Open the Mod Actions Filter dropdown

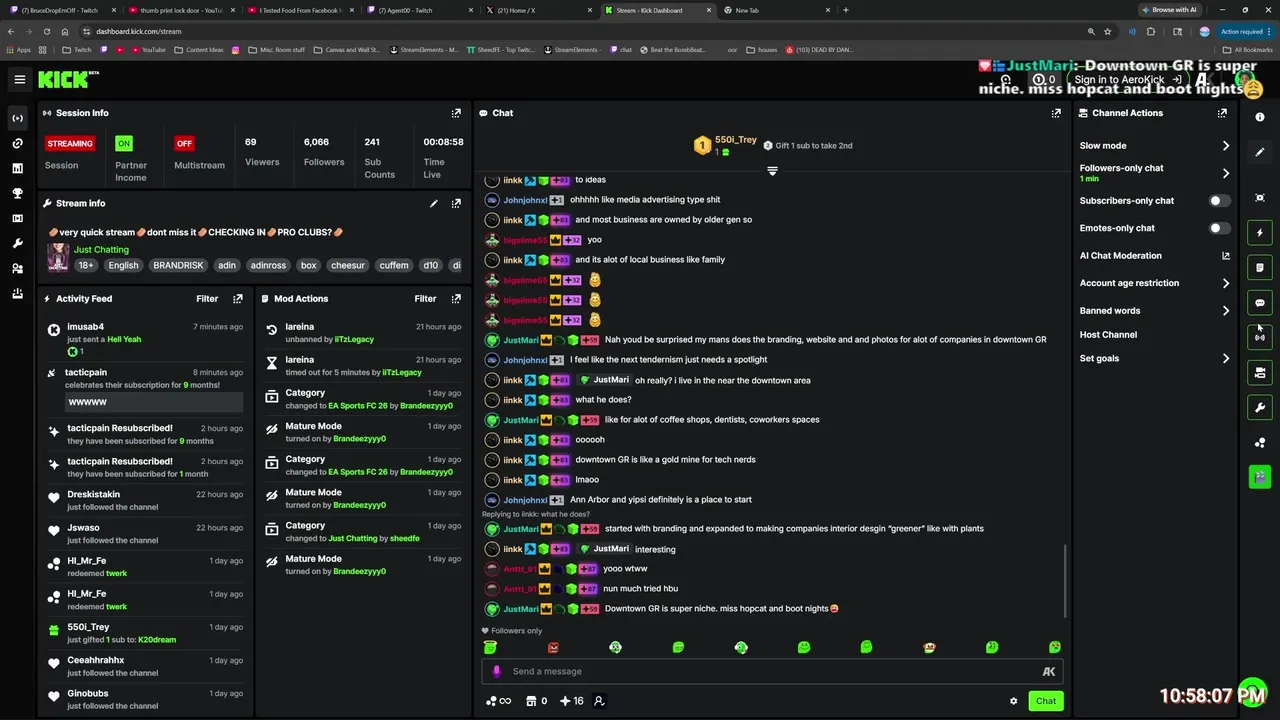[x=425, y=298]
